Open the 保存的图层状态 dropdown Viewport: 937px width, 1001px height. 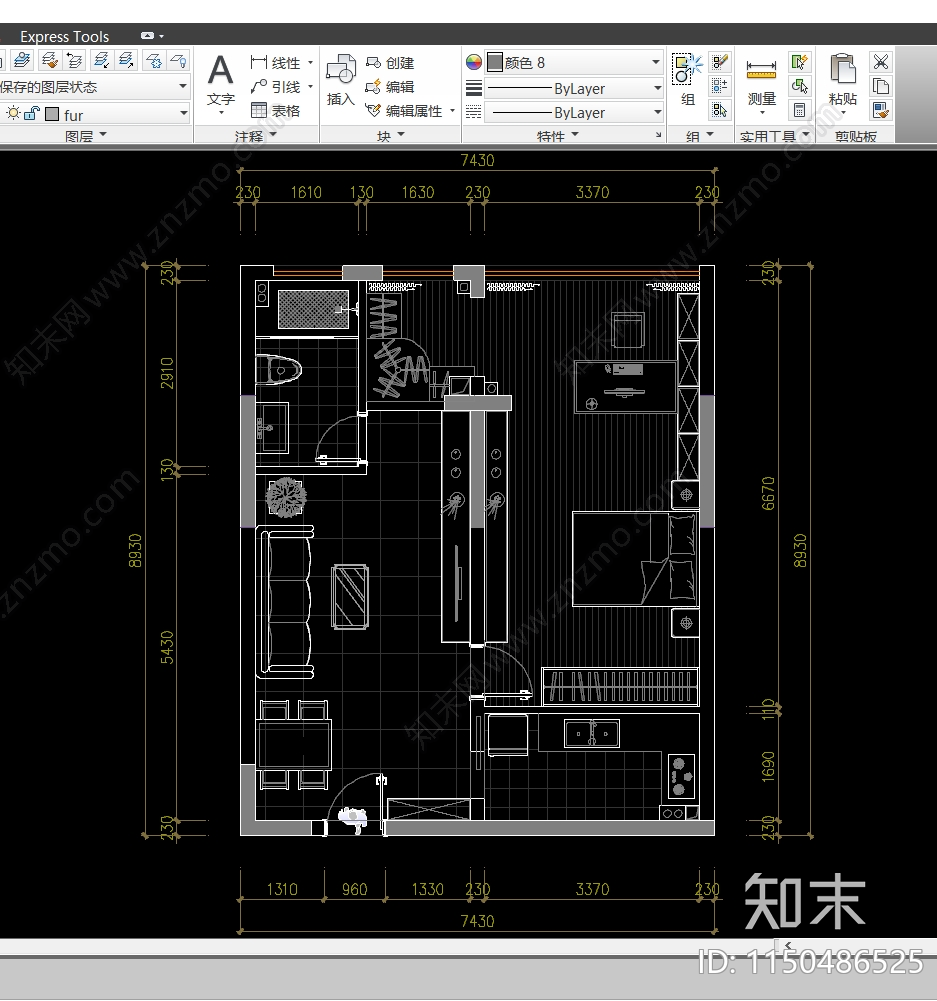[x=181, y=86]
